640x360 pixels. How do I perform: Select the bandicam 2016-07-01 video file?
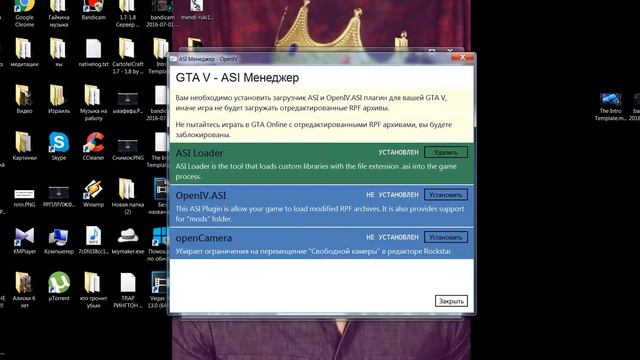[x=162, y=13]
